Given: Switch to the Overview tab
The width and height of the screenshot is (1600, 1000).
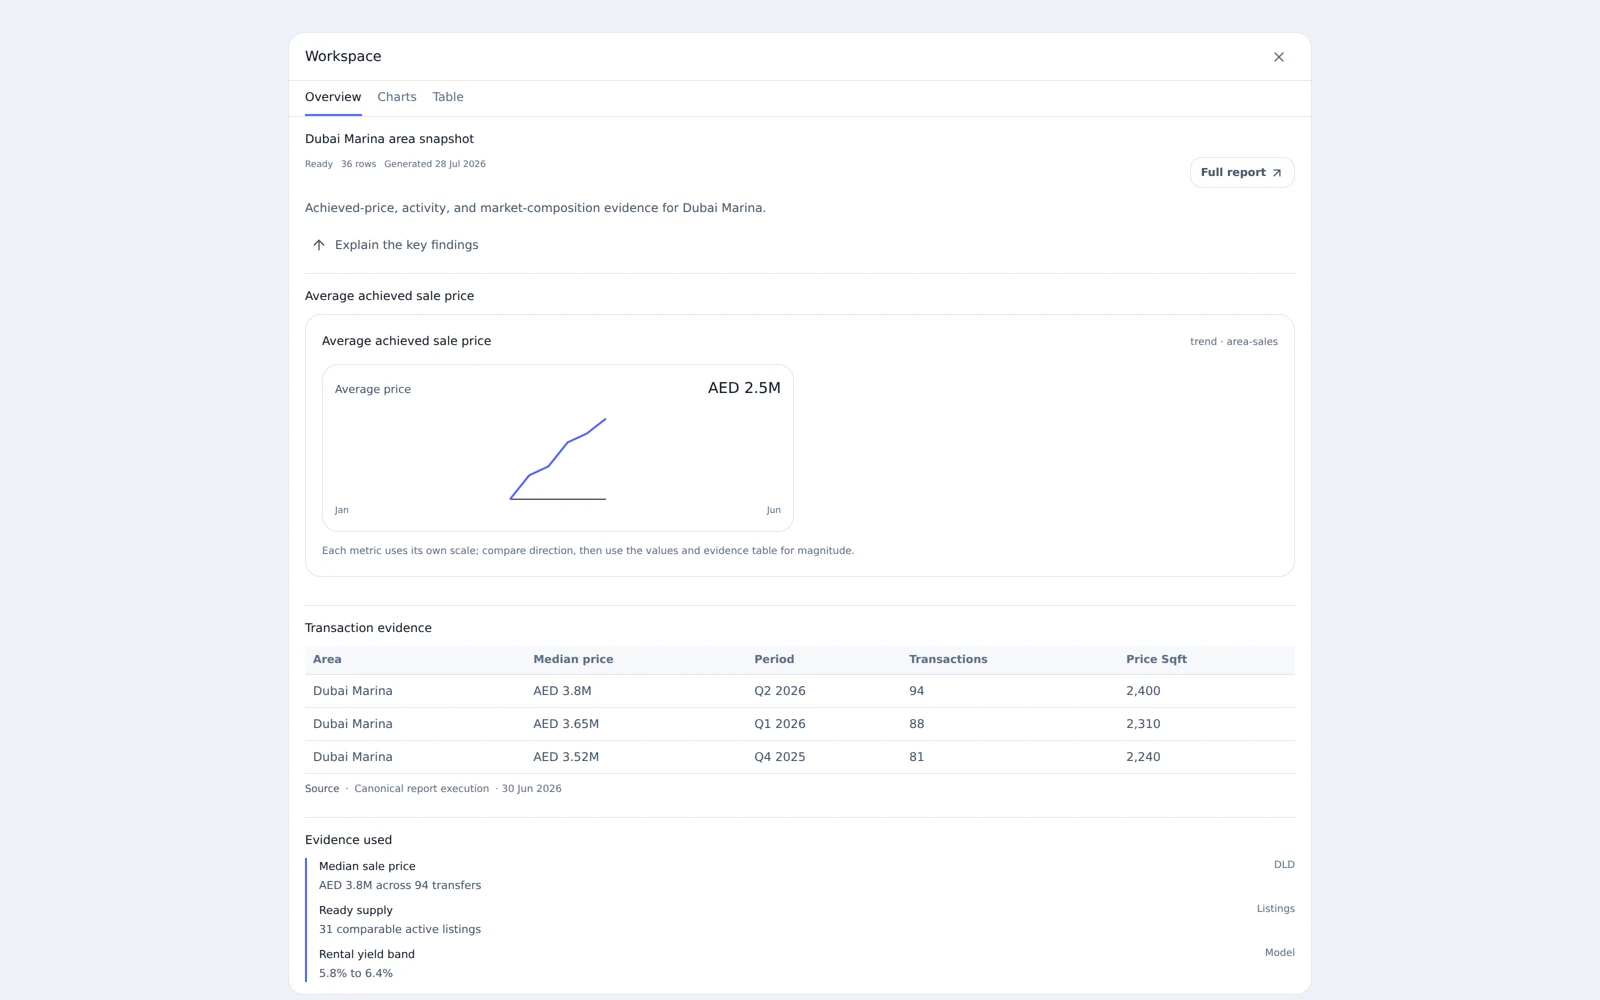Looking at the screenshot, I should click(x=333, y=97).
